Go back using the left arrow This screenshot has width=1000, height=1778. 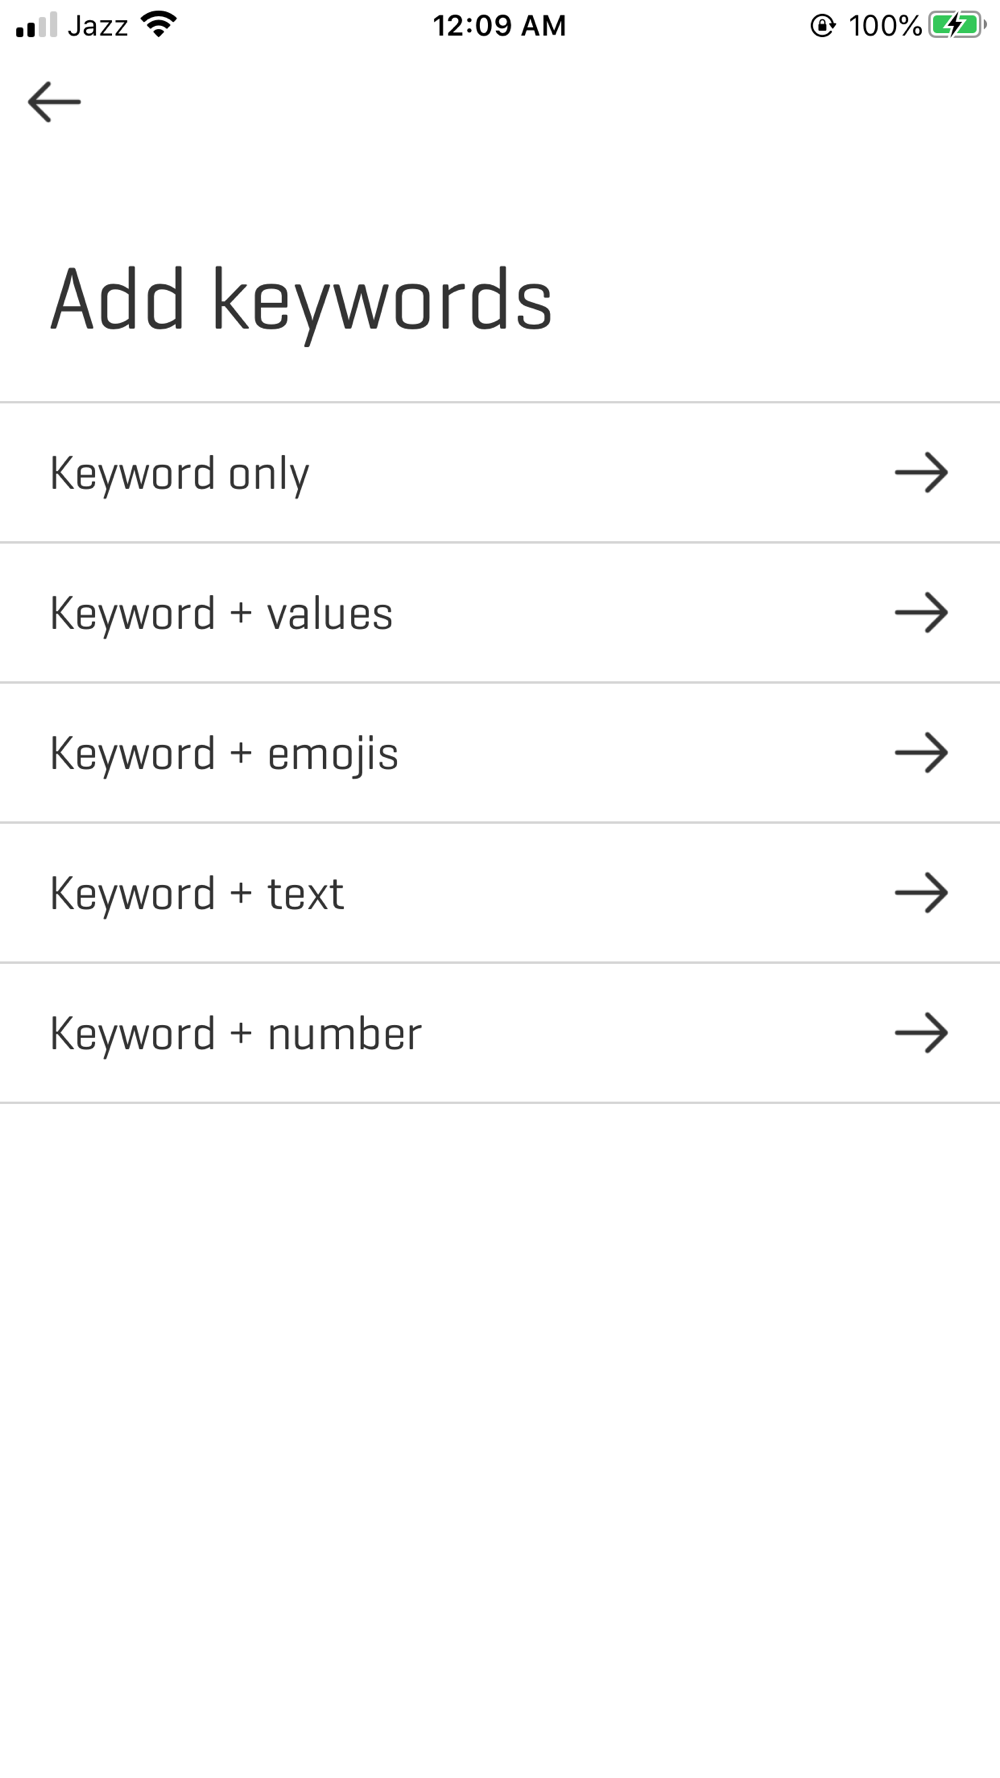coord(54,102)
